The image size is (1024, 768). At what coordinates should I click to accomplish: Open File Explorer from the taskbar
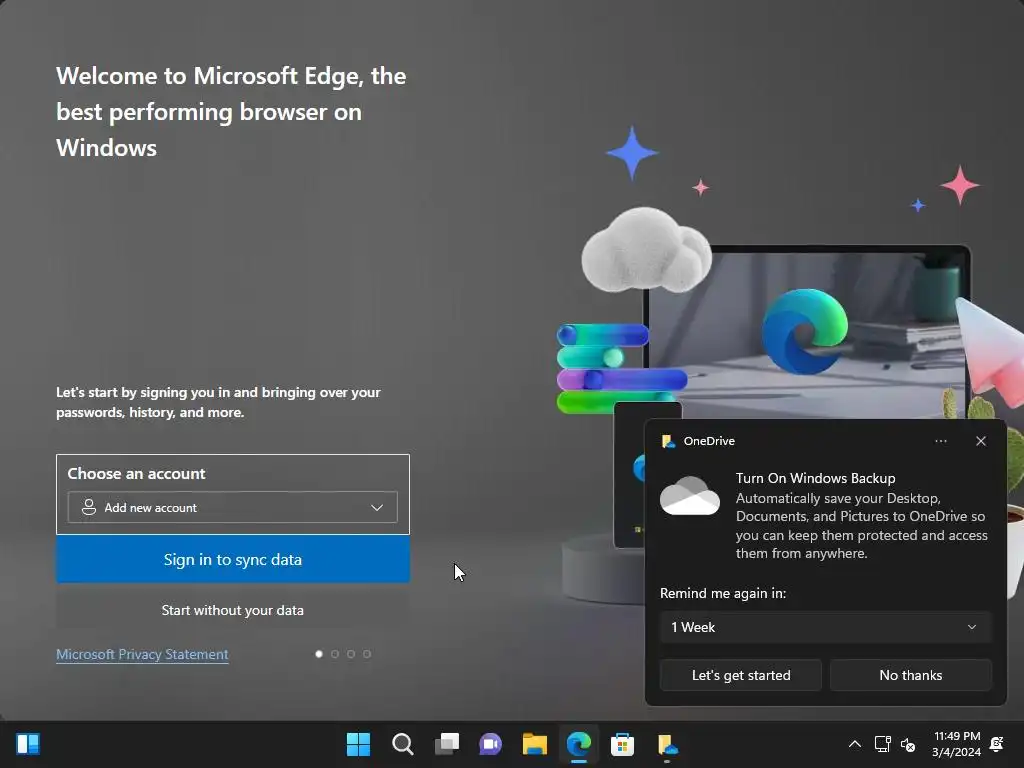pyautogui.click(x=535, y=744)
